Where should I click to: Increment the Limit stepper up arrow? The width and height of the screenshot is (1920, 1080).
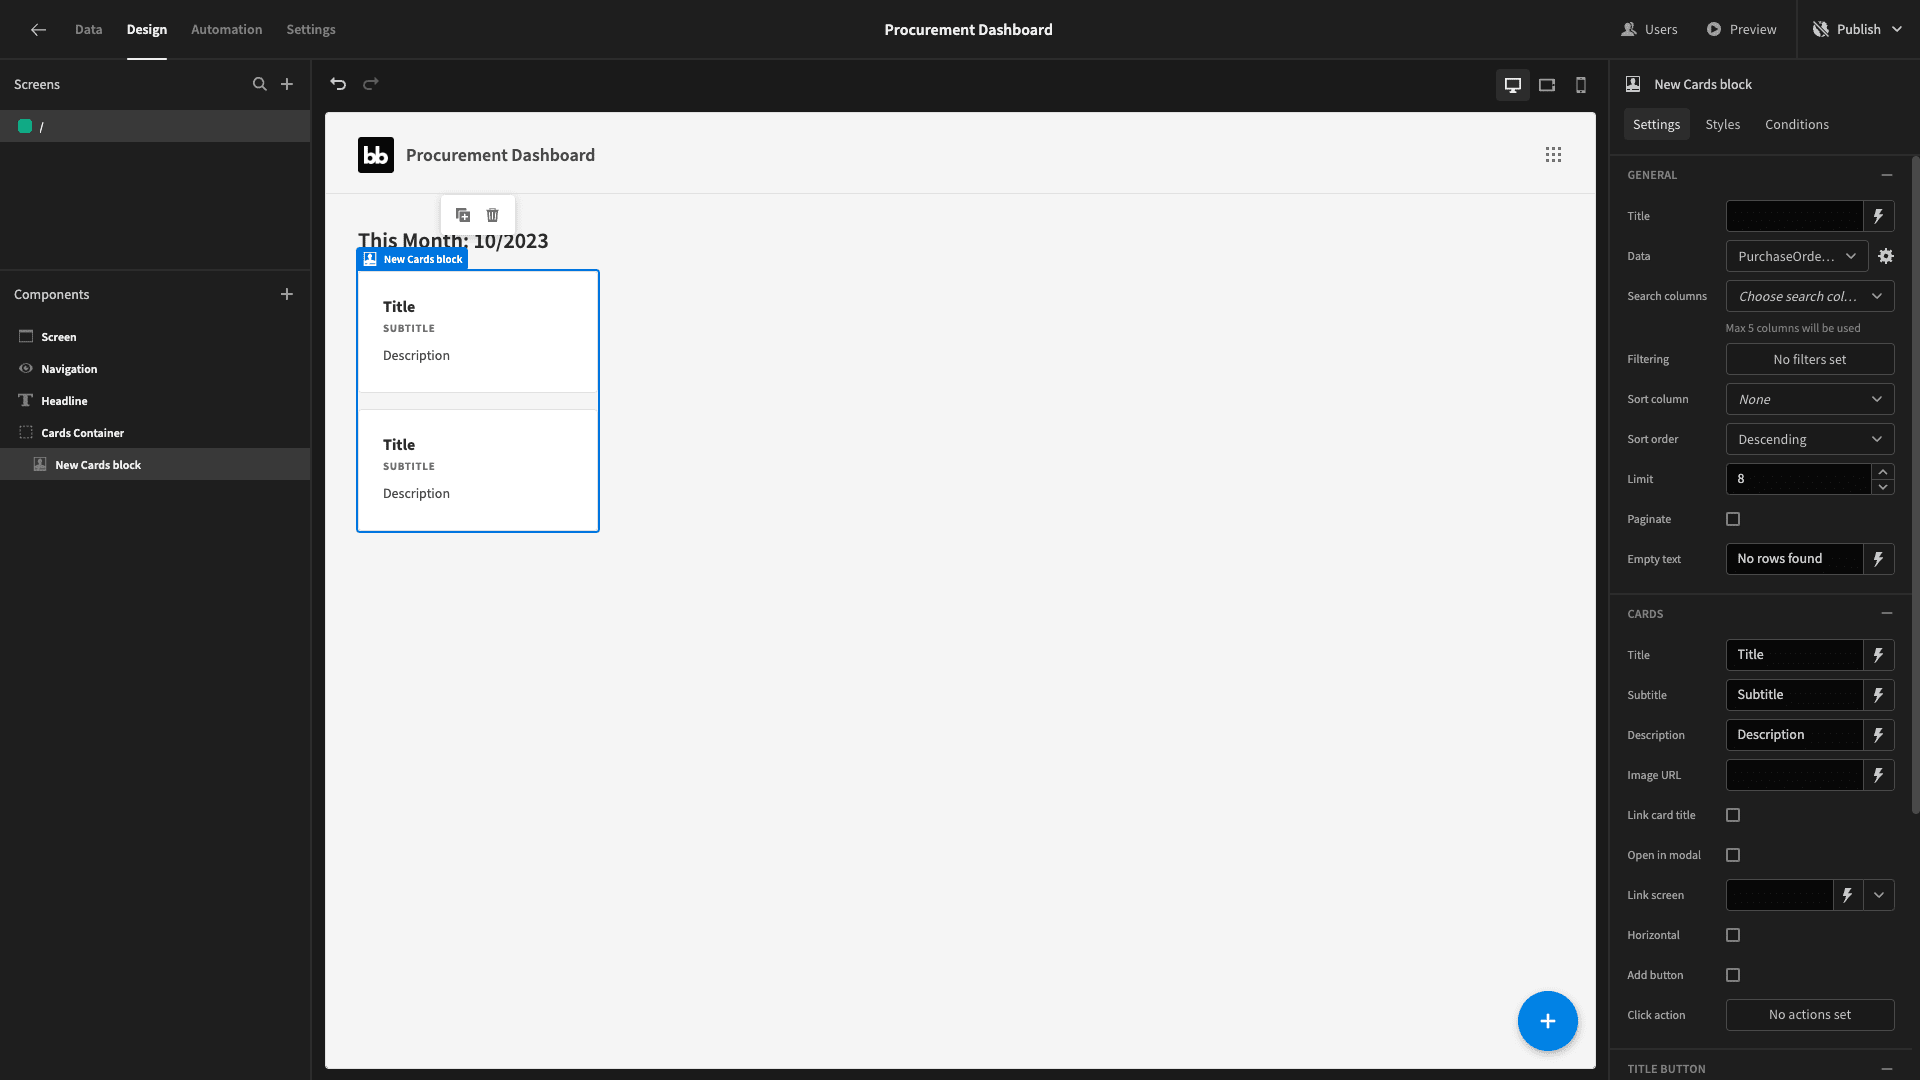tap(1883, 472)
